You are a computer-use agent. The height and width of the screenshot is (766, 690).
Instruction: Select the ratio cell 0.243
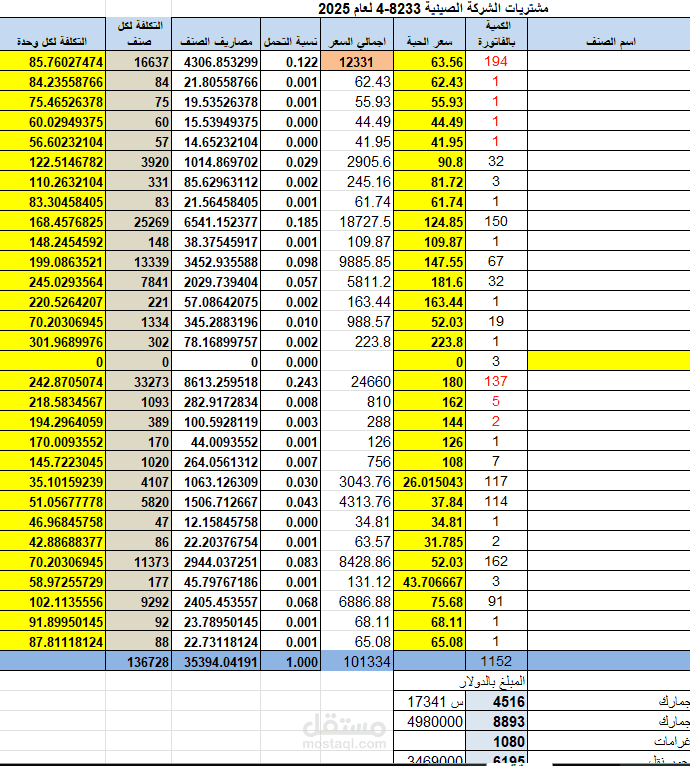291,382
